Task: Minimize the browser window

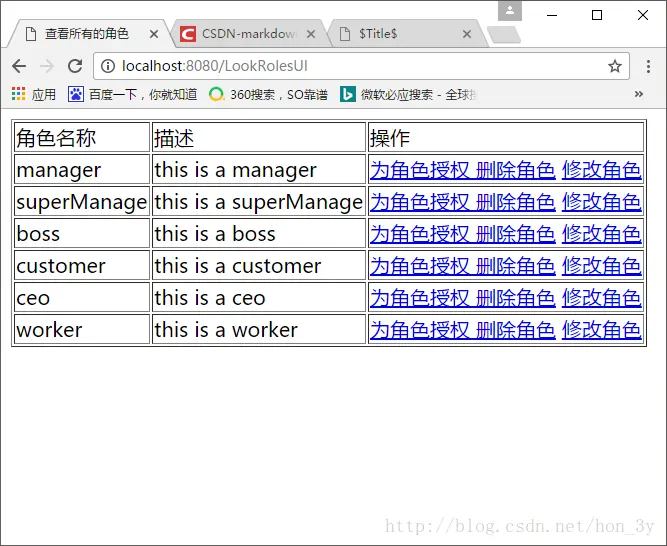Action: click(552, 15)
